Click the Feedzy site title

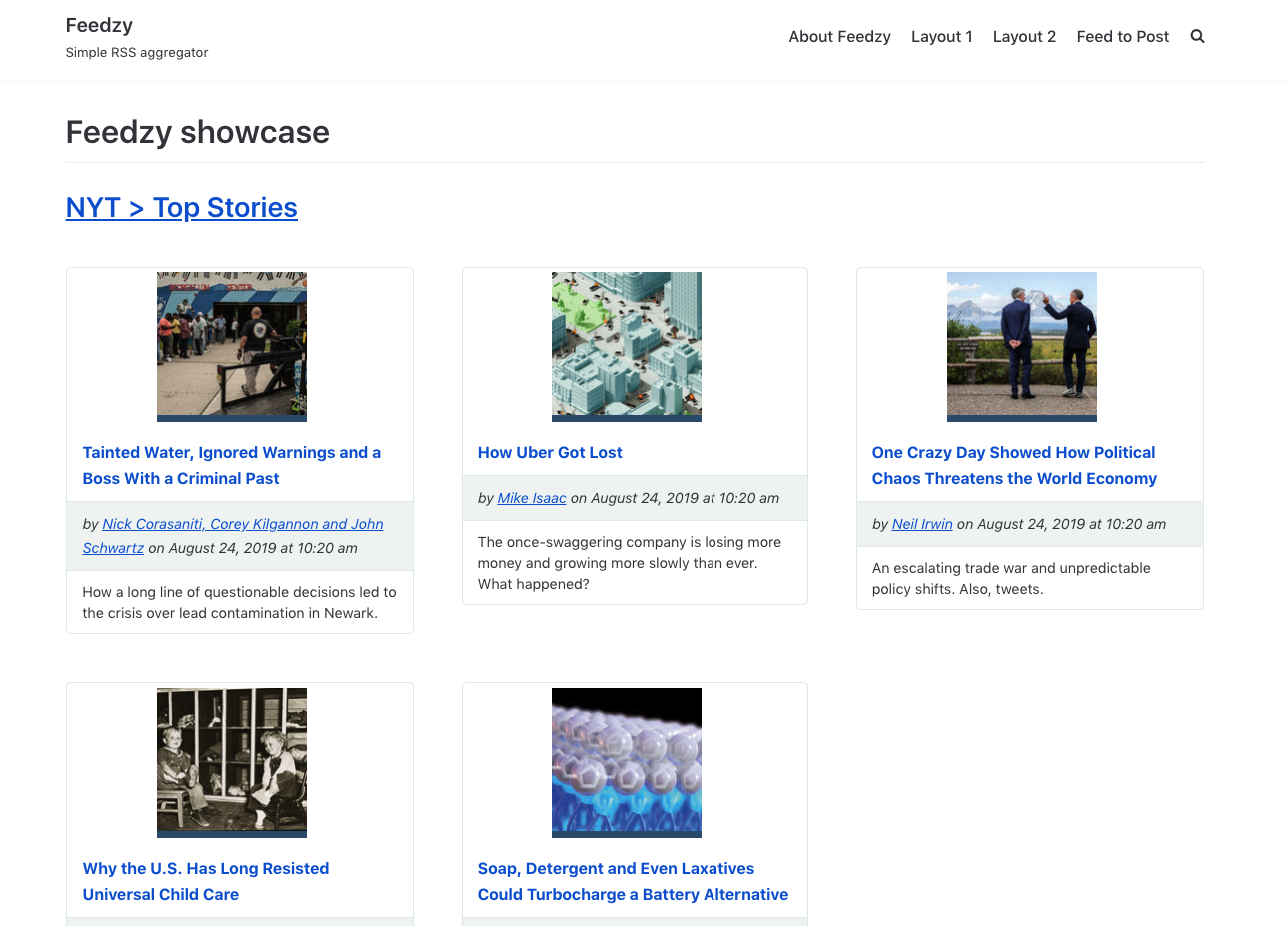[x=99, y=25]
